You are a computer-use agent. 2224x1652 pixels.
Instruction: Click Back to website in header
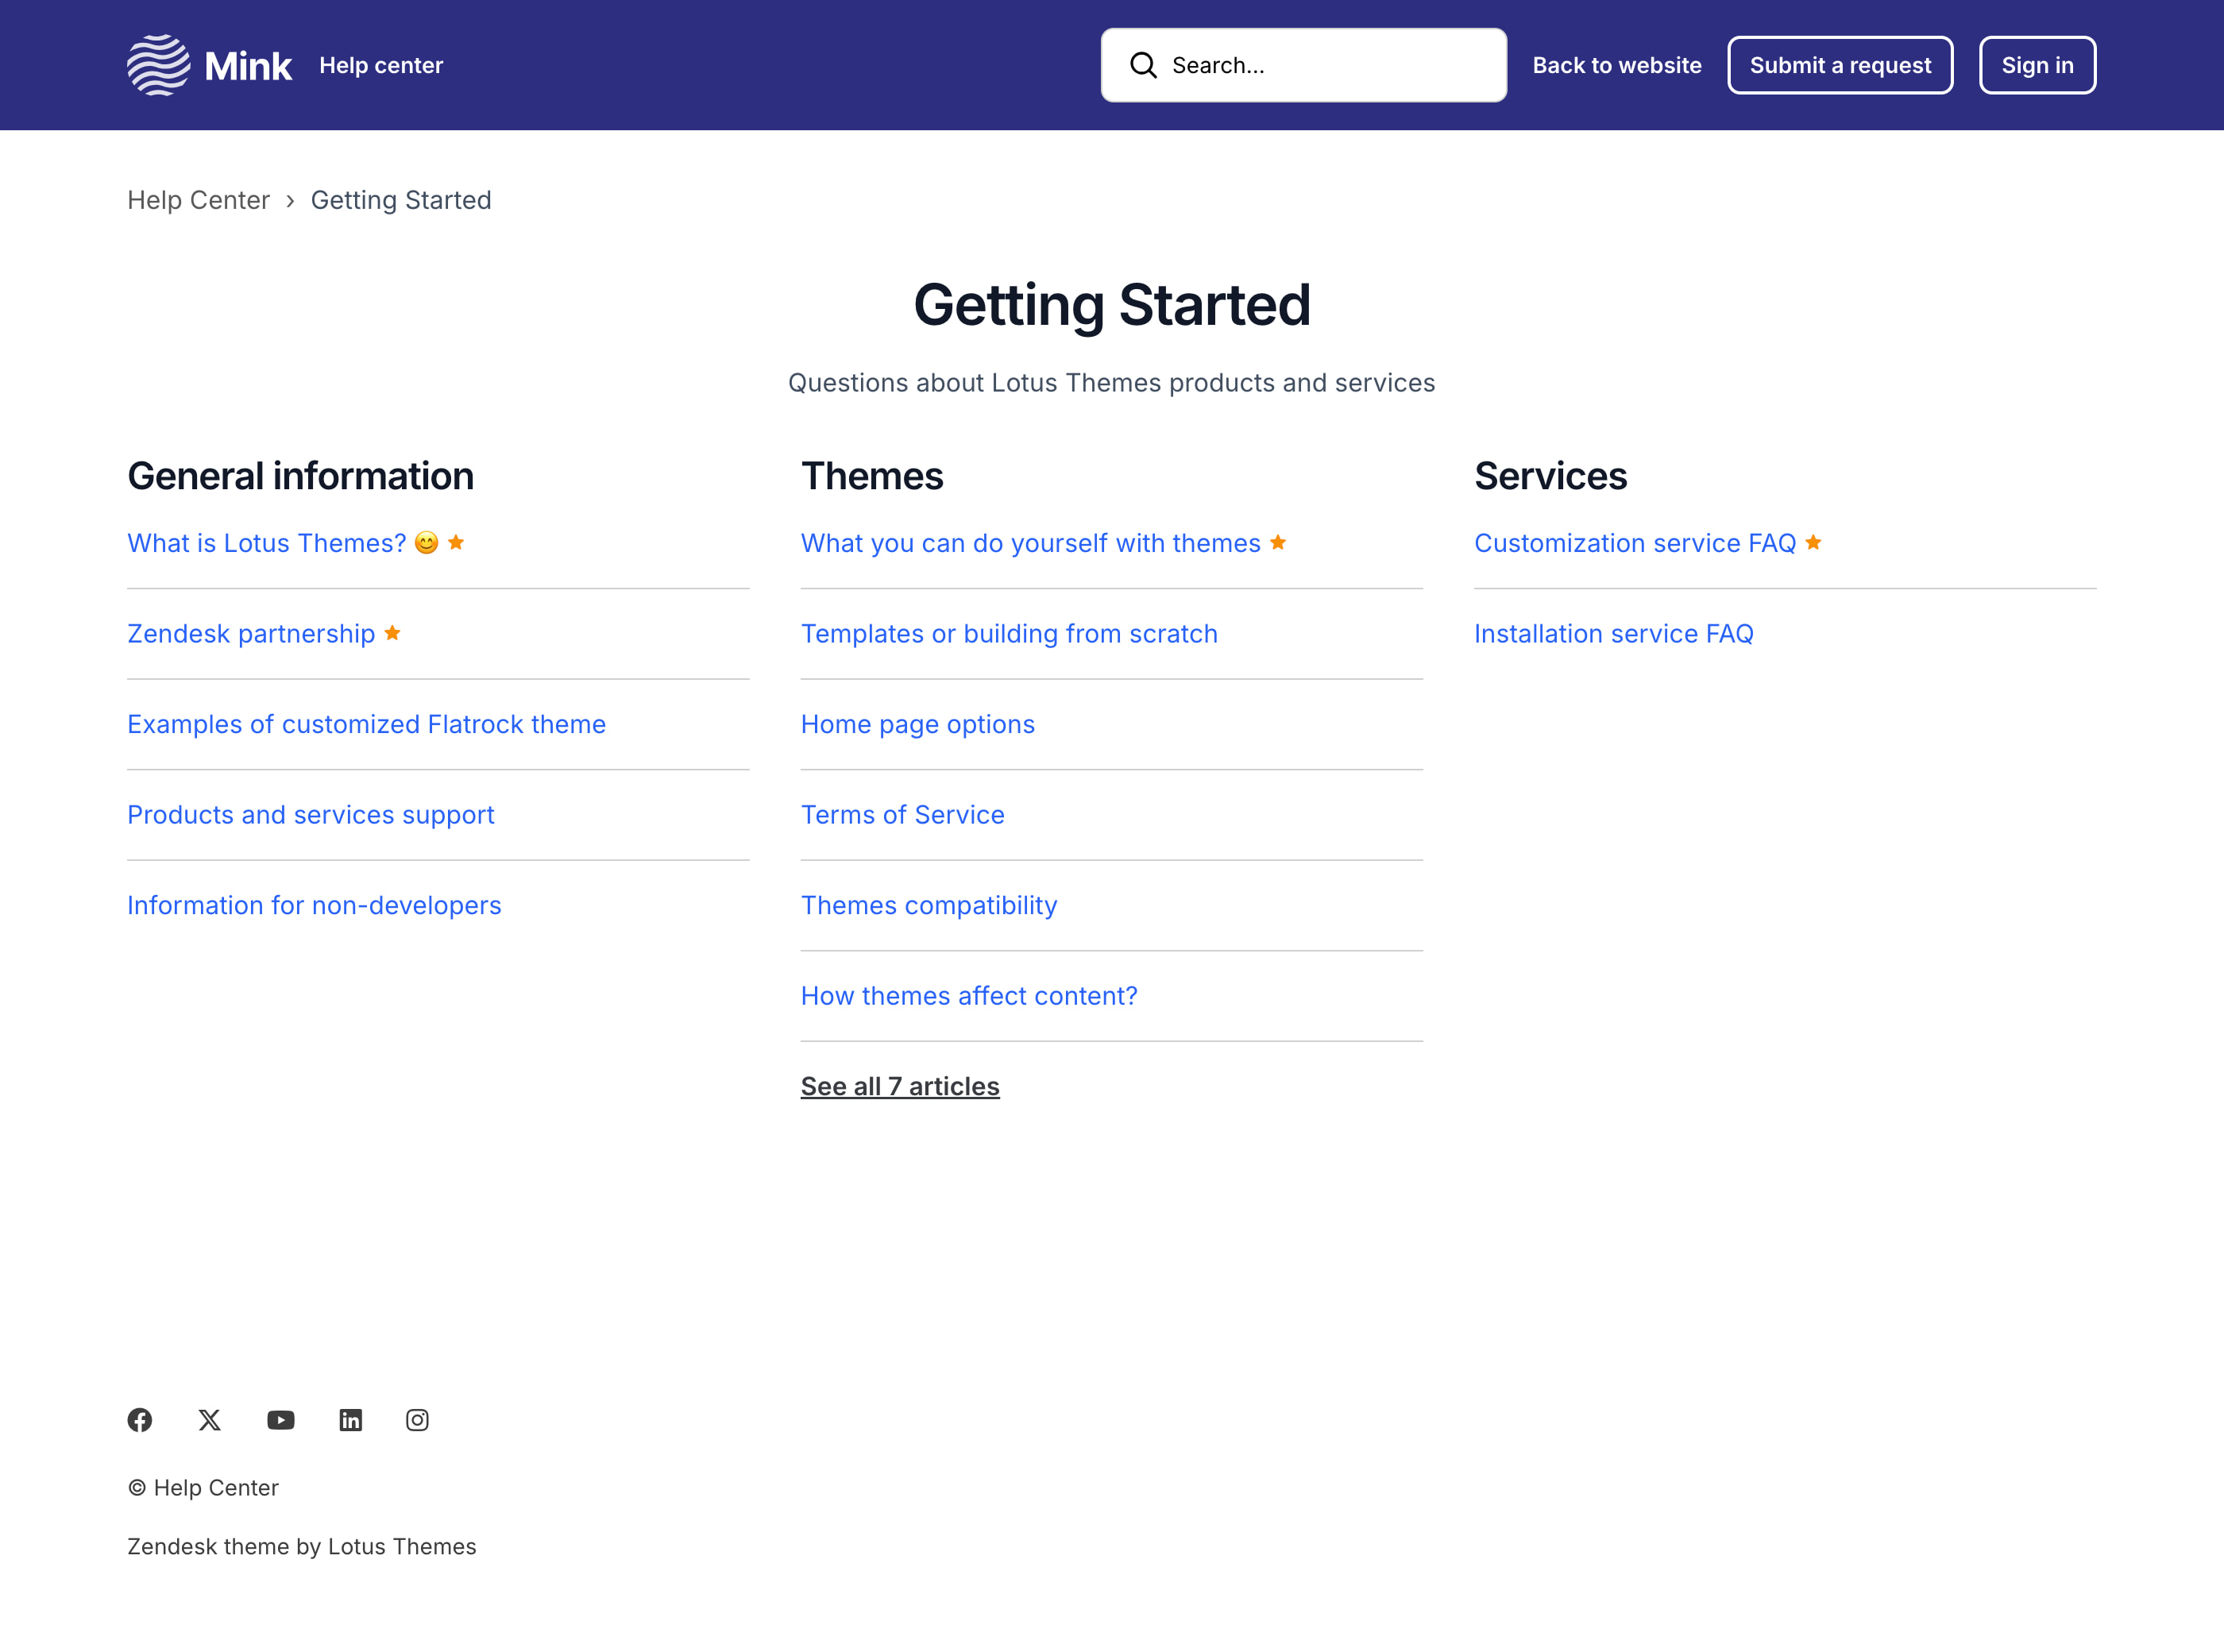pos(1616,65)
